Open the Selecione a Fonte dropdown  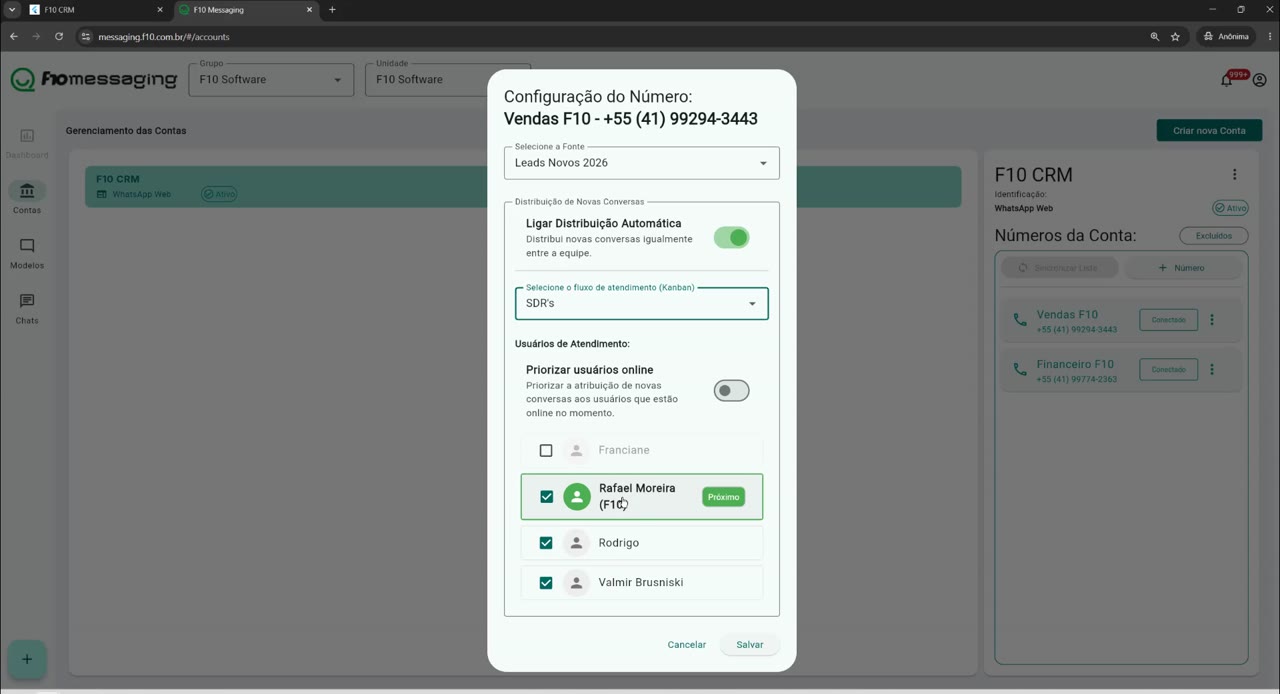pyautogui.click(x=642, y=163)
